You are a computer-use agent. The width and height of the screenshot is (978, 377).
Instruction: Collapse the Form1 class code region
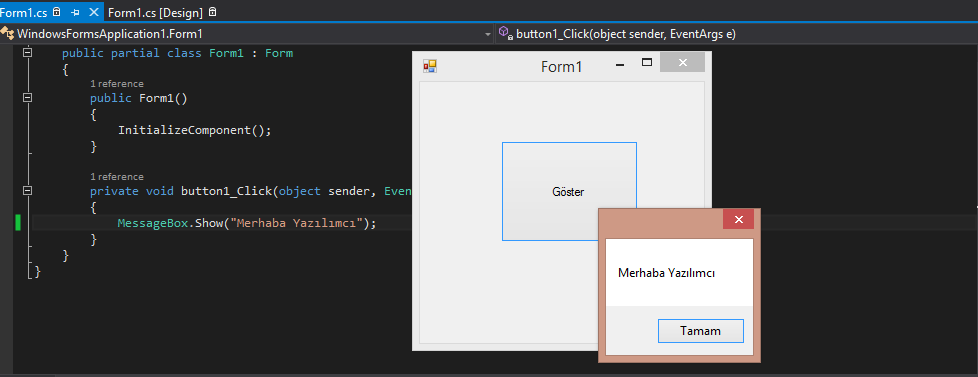coord(27,53)
